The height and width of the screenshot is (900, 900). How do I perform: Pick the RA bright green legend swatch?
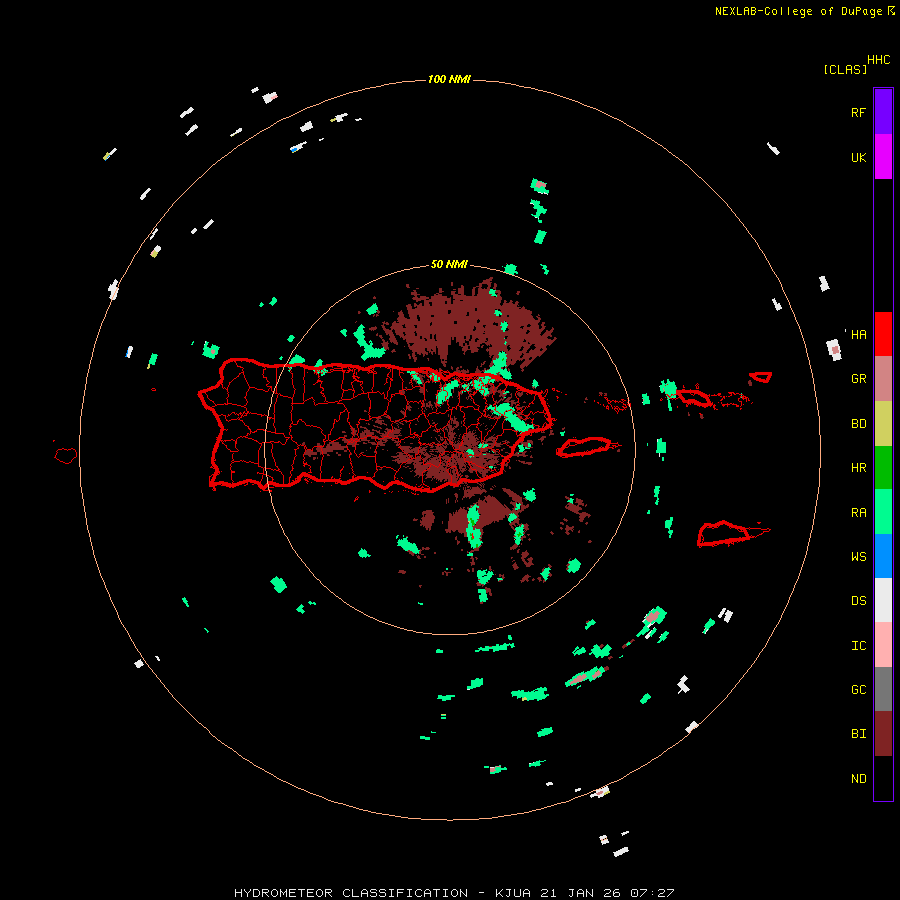[883, 512]
